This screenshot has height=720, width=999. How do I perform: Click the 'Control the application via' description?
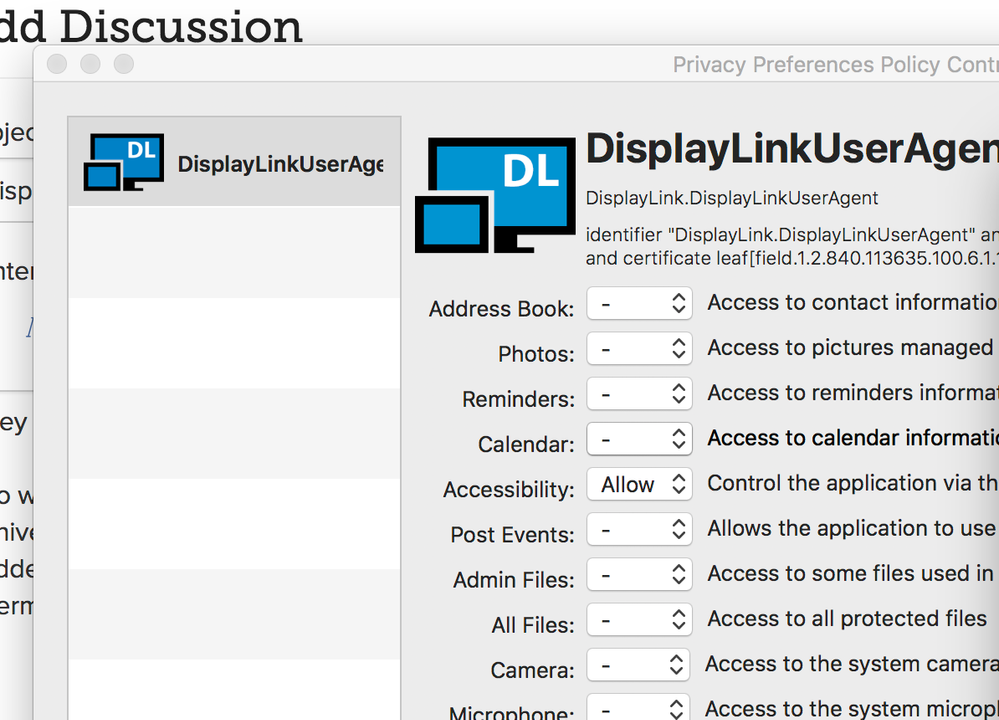click(853, 483)
